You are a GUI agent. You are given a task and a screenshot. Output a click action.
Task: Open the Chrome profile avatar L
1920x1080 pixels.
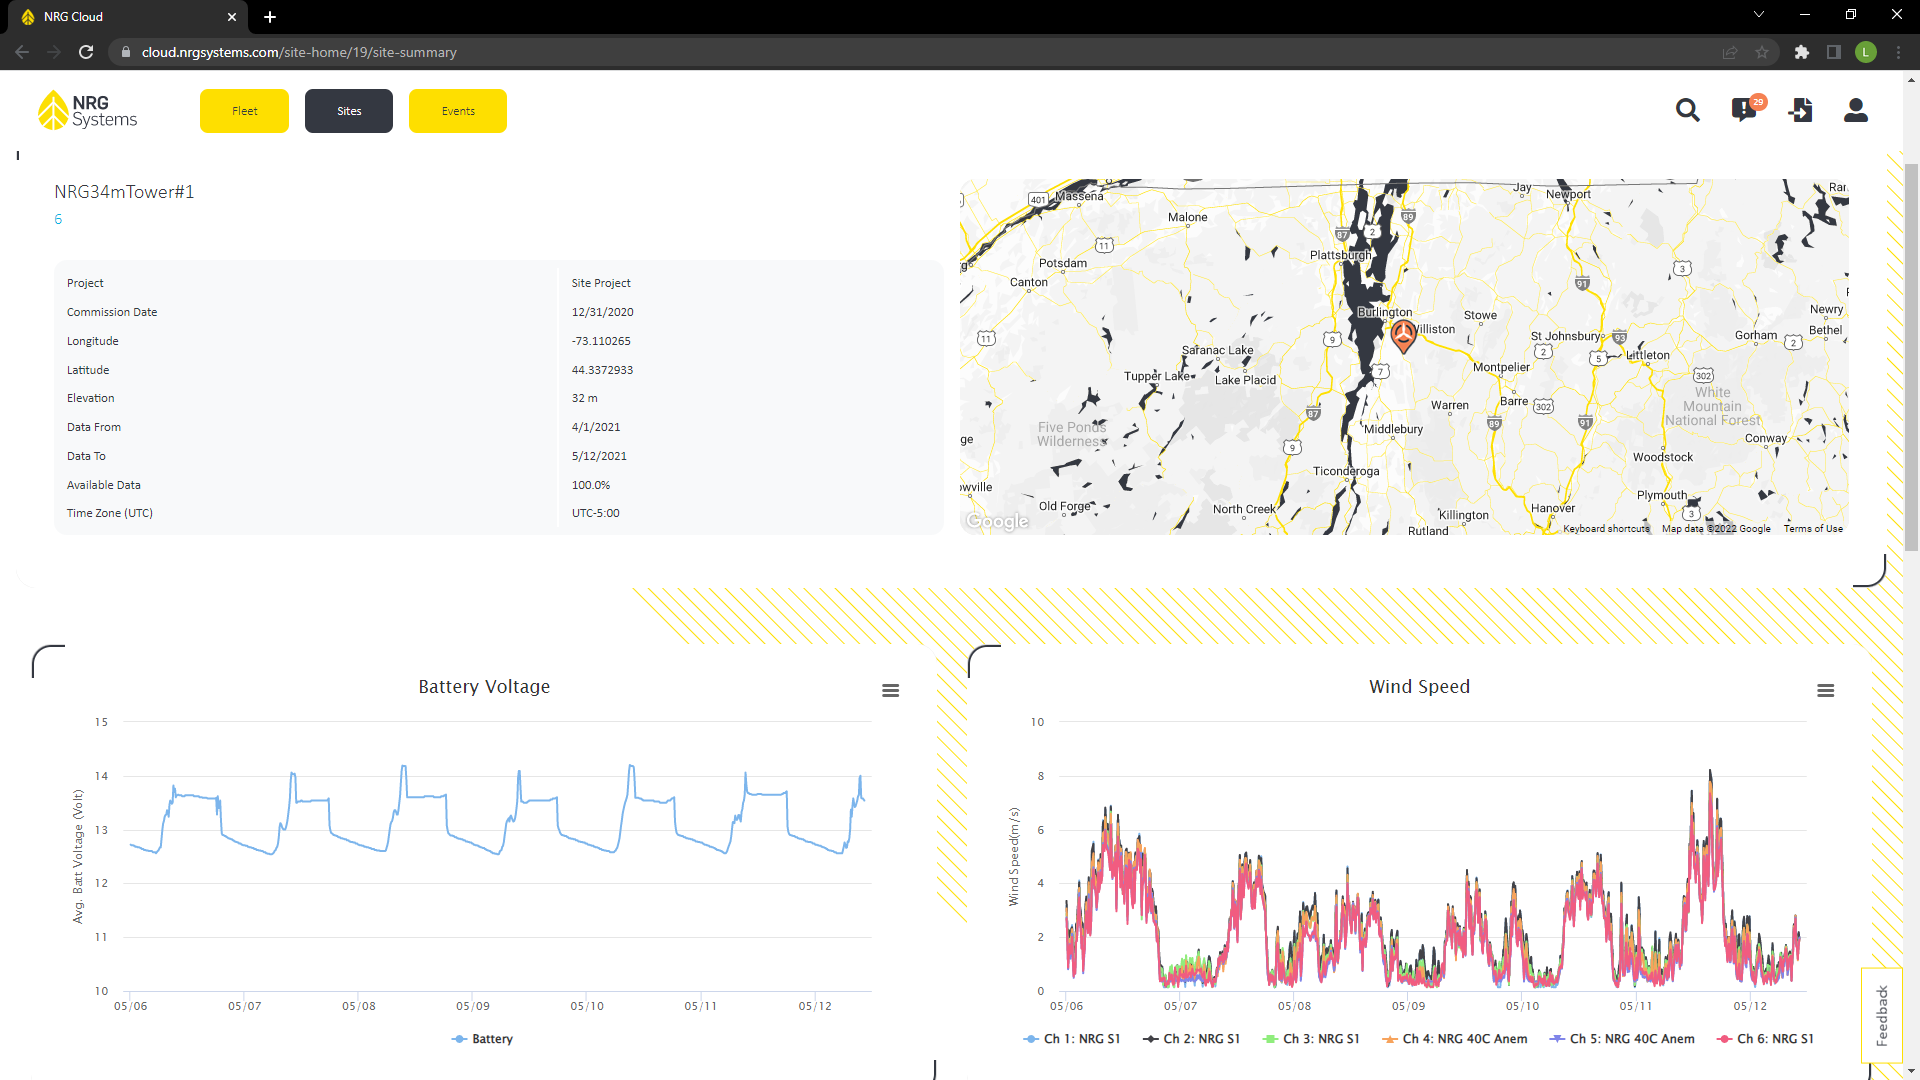pyautogui.click(x=1866, y=52)
